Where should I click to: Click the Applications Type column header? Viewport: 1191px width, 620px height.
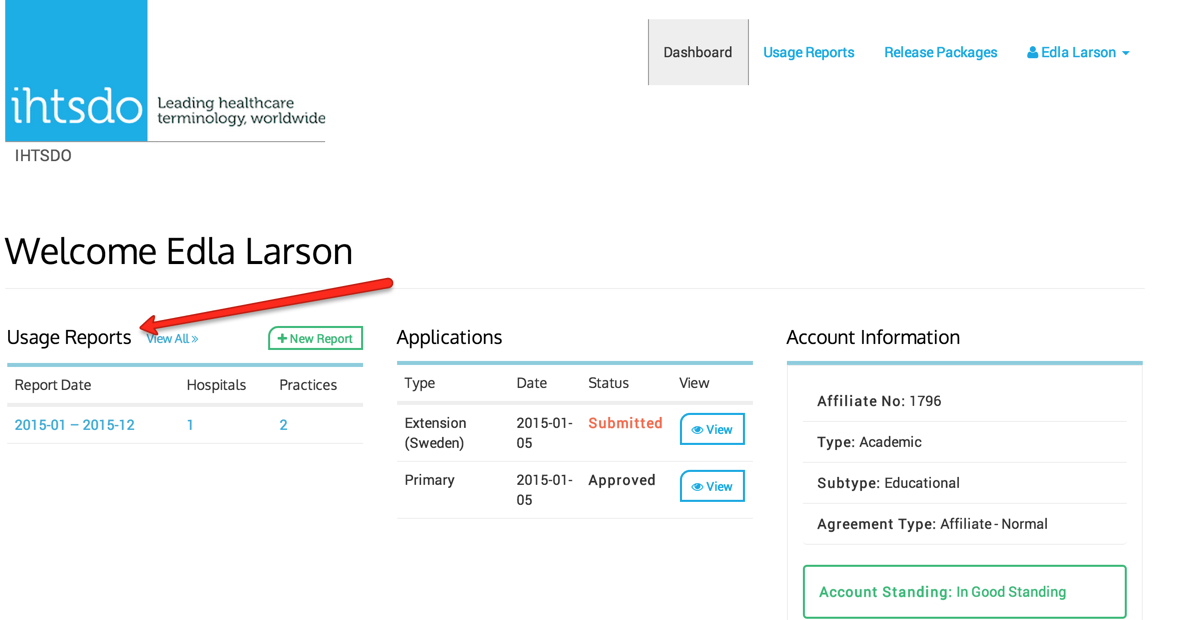click(x=419, y=383)
